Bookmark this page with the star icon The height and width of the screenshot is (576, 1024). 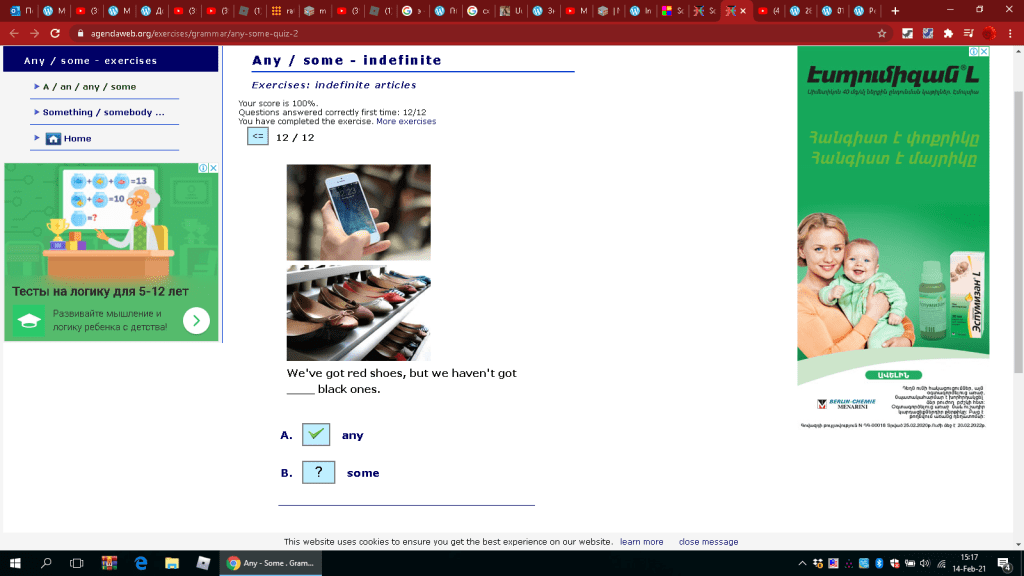[x=881, y=33]
